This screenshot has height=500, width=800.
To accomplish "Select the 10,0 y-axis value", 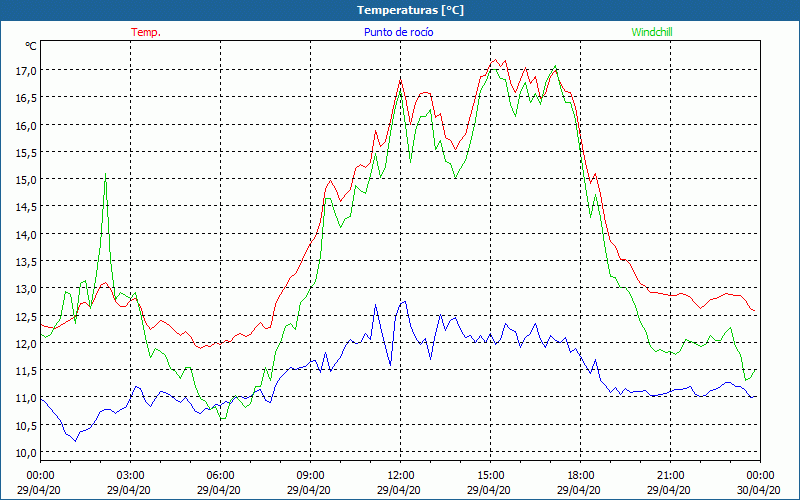I will [x=26, y=453].
